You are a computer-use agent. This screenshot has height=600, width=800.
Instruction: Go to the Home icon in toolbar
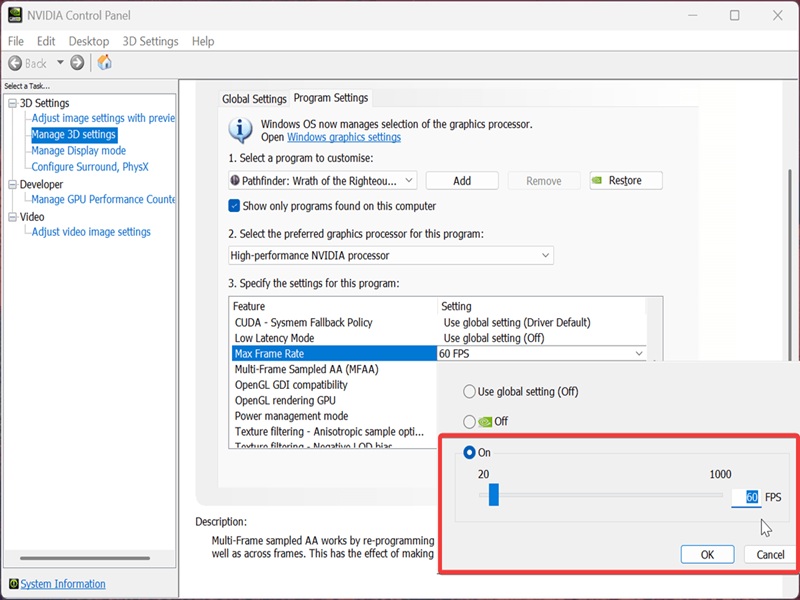coord(105,62)
